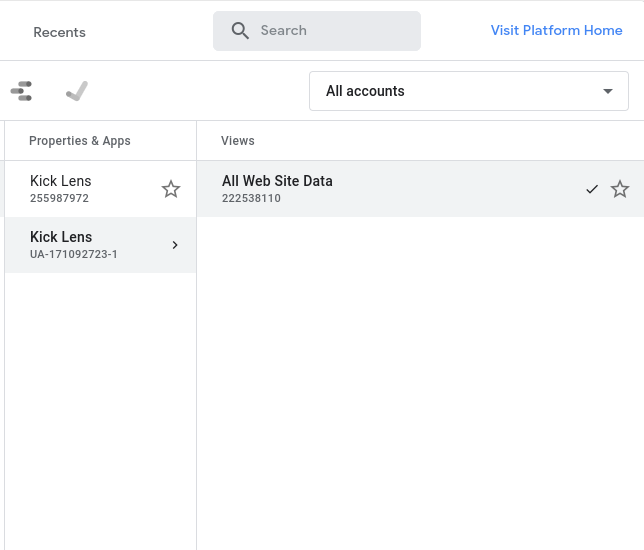The width and height of the screenshot is (644, 550).
Task: Click the Search input field
Action: pos(317,31)
